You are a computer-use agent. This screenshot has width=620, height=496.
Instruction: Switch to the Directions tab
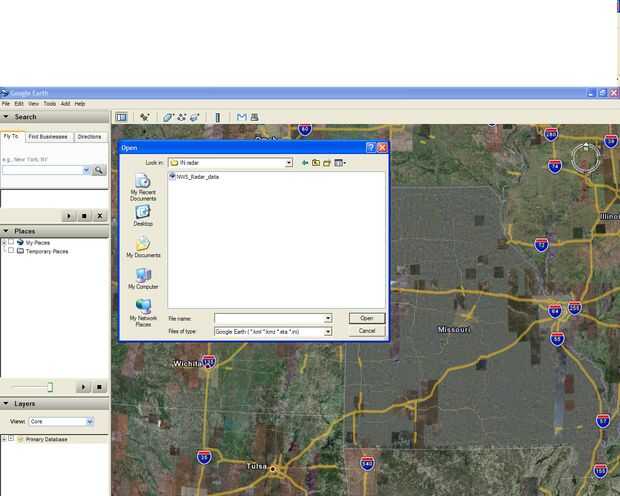[89, 137]
